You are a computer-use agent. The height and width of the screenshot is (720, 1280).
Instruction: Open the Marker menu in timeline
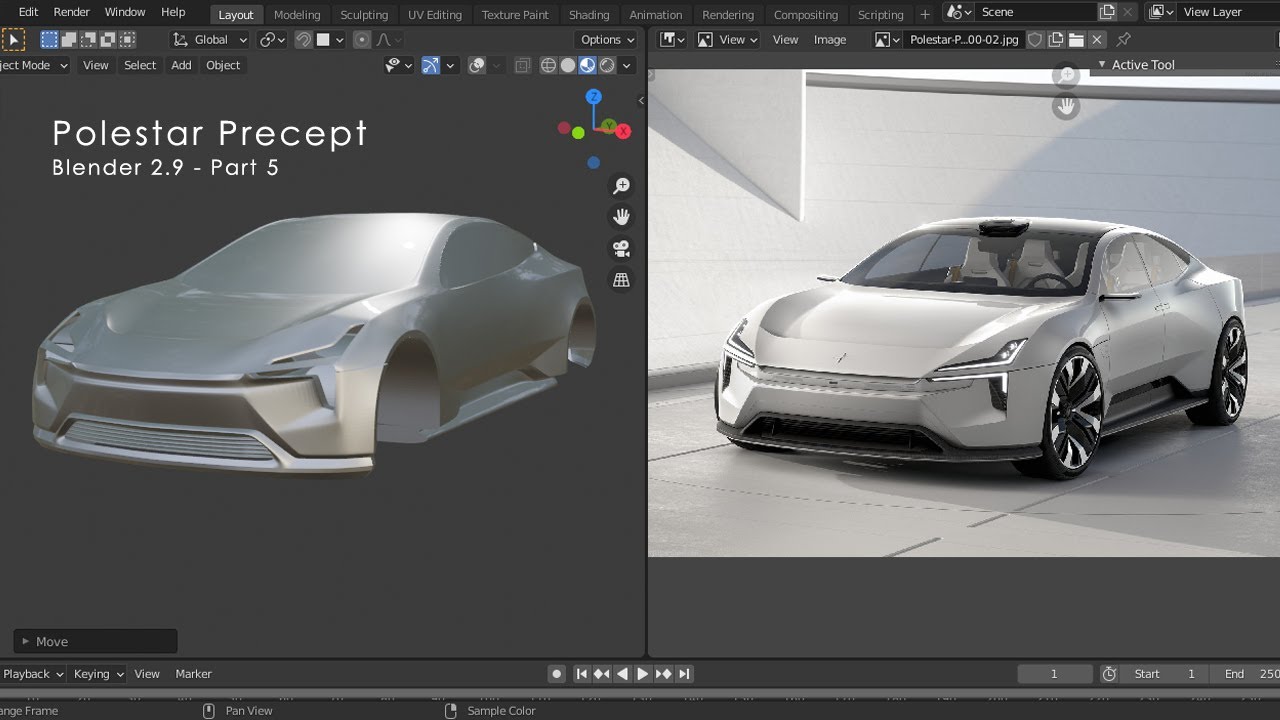194,674
